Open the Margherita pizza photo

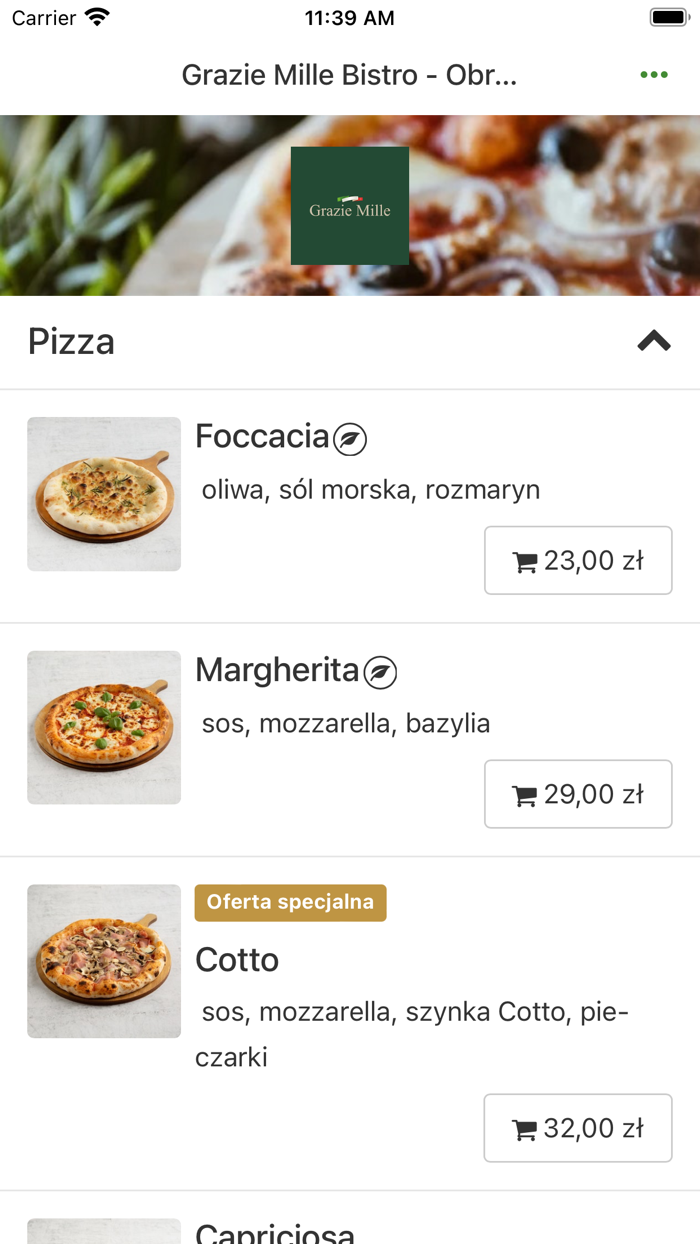point(103,727)
